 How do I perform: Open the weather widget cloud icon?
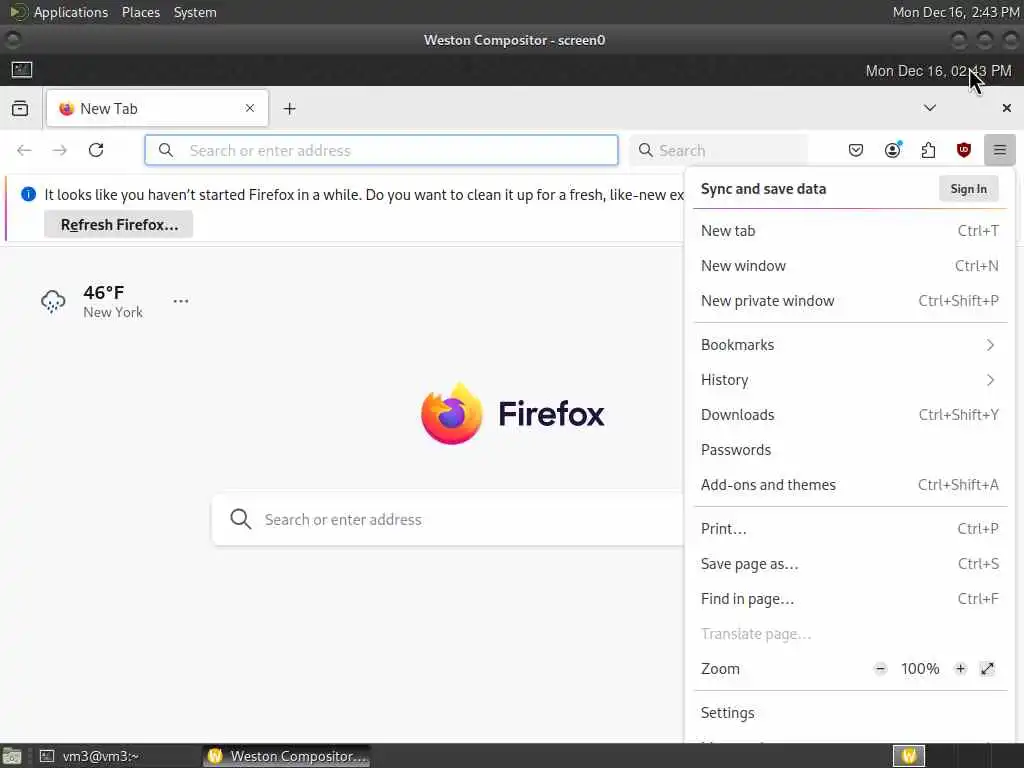click(53, 301)
